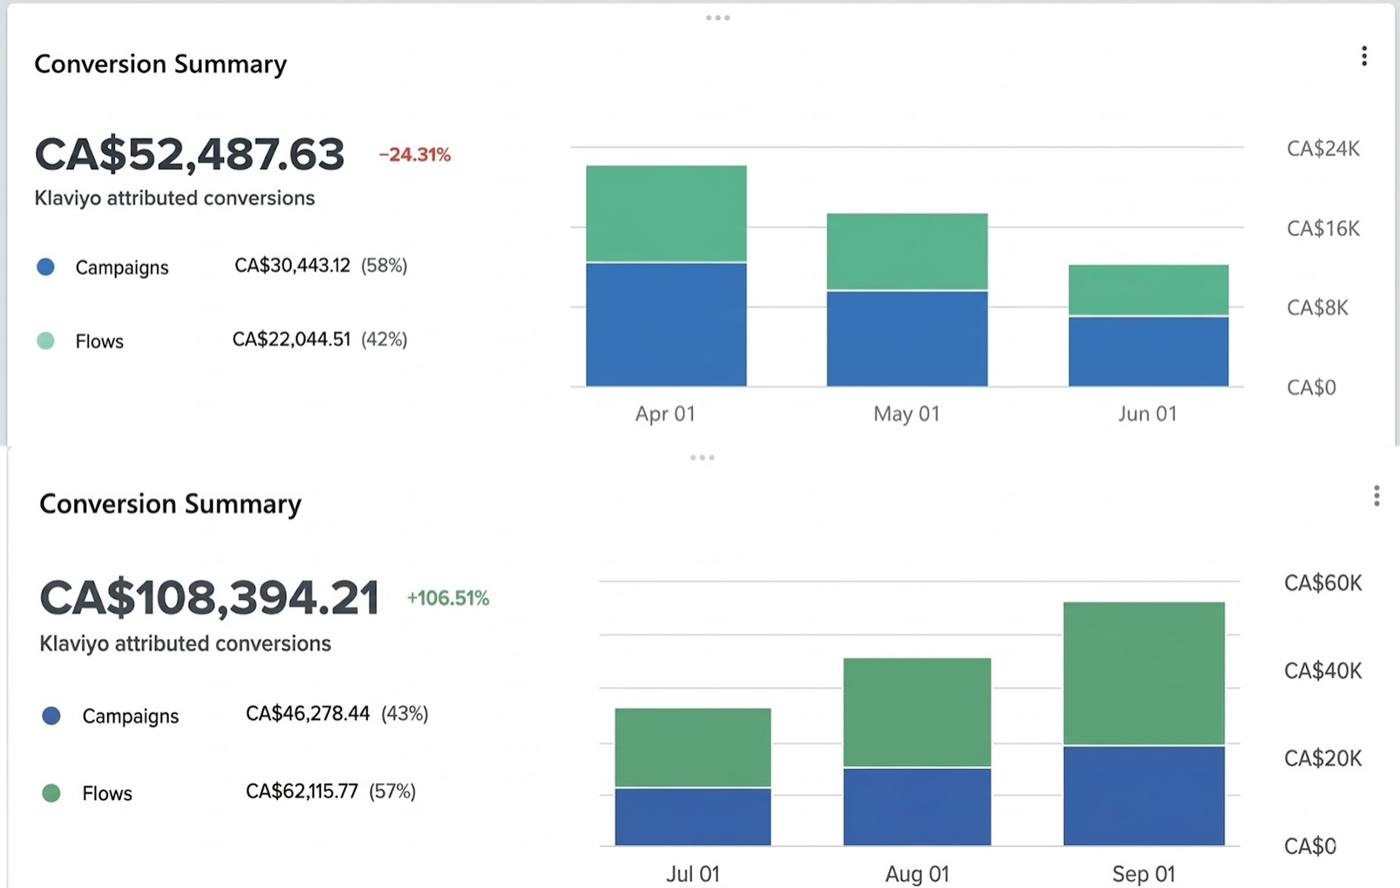Viewport: 1400px width, 888px height.
Task: Select the green Flows segment of the Sep 01 bar
Action: 1144,674
